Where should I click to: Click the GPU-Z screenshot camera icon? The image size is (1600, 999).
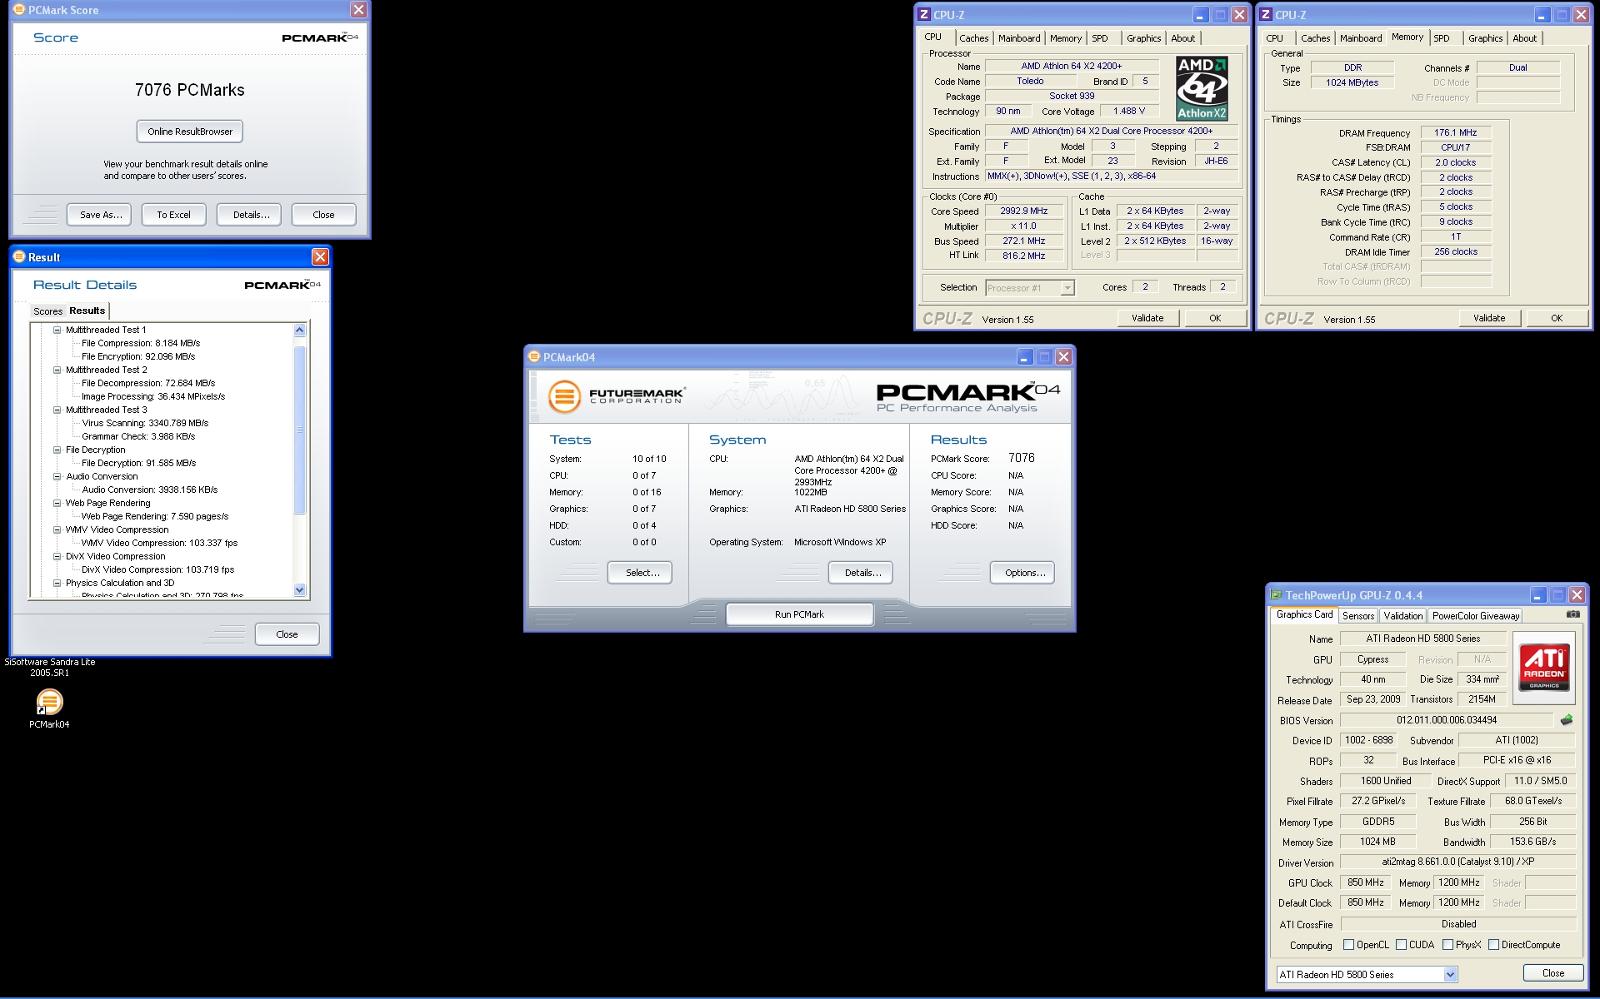tap(1573, 615)
